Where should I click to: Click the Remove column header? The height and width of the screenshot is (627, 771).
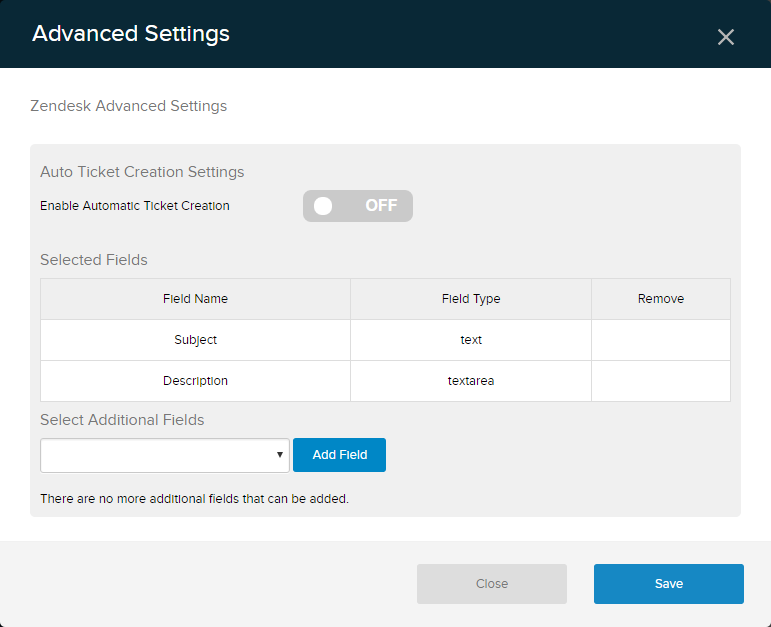(x=660, y=299)
